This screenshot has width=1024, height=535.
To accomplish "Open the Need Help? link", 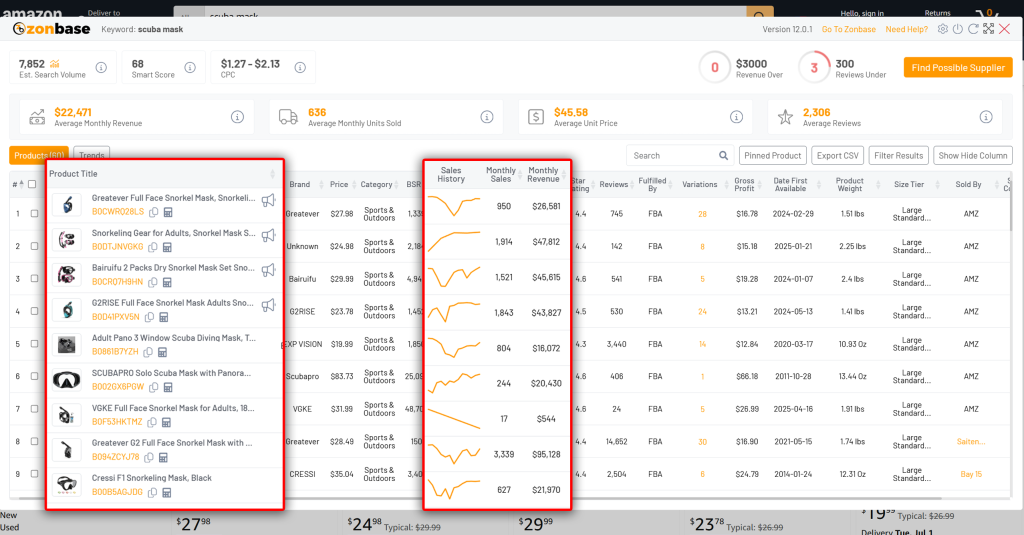I will tap(906, 29).
